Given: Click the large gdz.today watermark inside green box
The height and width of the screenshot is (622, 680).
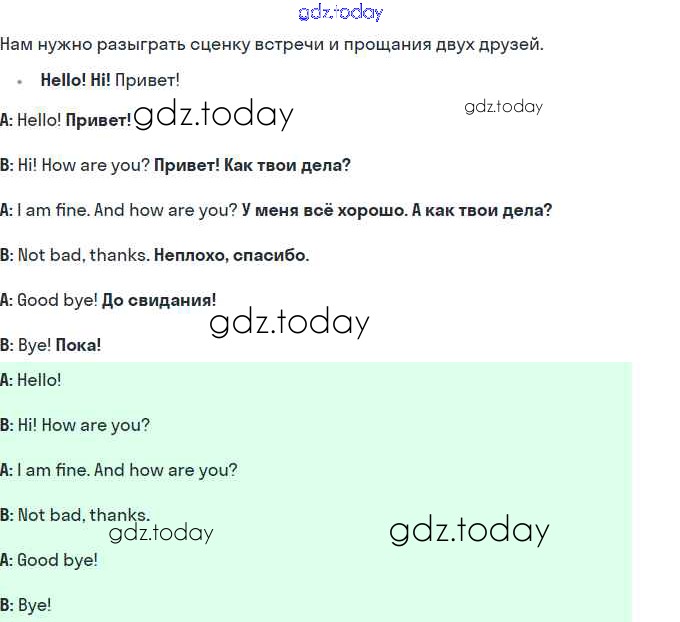Looking at the screenshot, I should pos(469,530).
